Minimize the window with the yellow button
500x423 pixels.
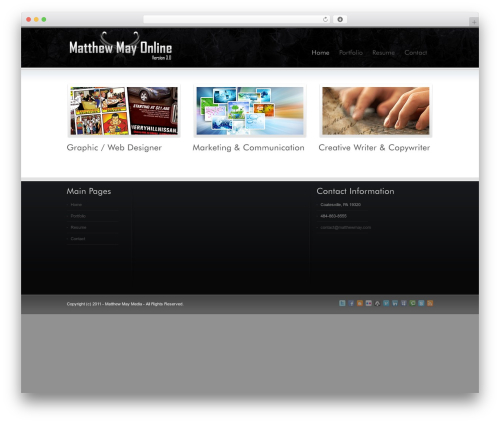click(x=36, y=19)
